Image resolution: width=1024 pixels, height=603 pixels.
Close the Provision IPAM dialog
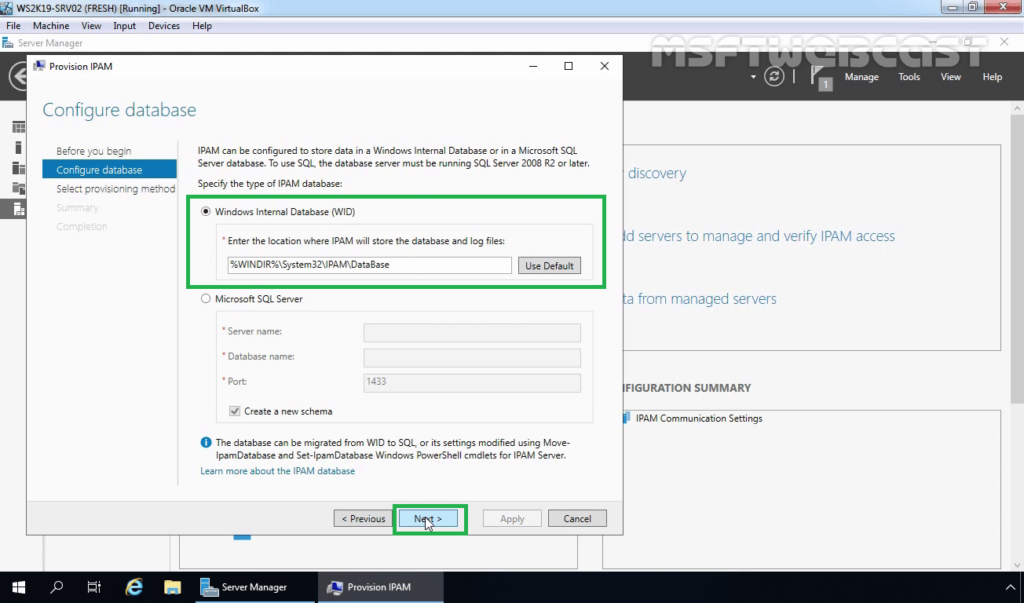coord(604,66)
